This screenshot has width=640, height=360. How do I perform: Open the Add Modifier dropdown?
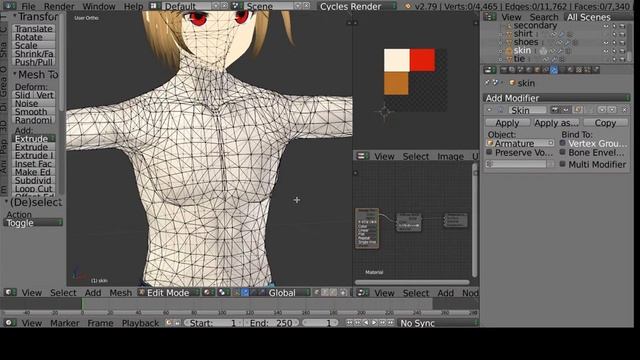click(556, 98)
